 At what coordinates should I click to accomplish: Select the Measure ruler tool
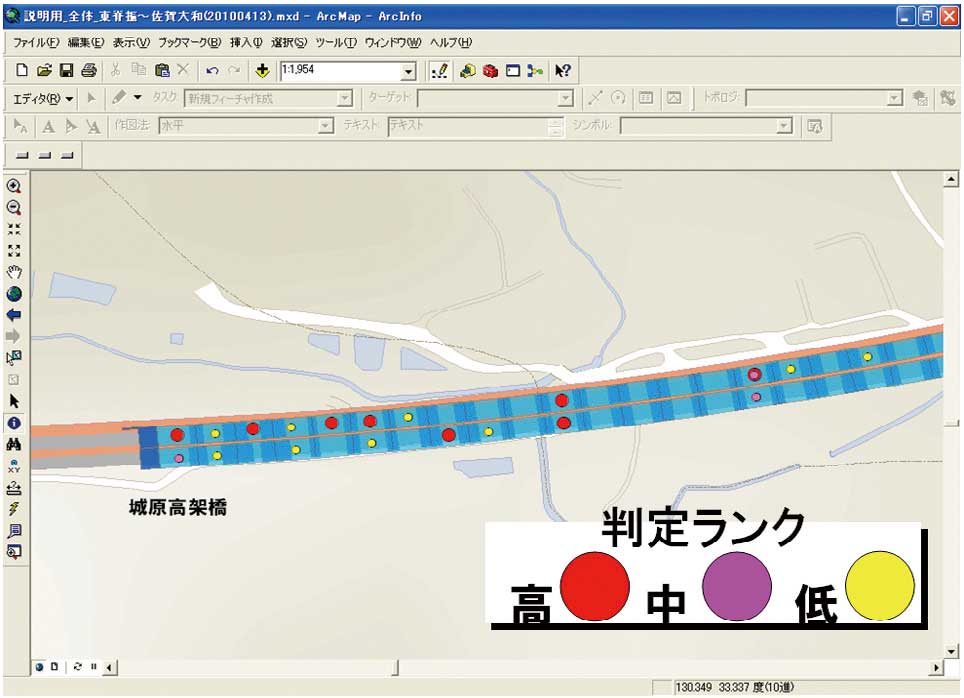tap(14, 488)
